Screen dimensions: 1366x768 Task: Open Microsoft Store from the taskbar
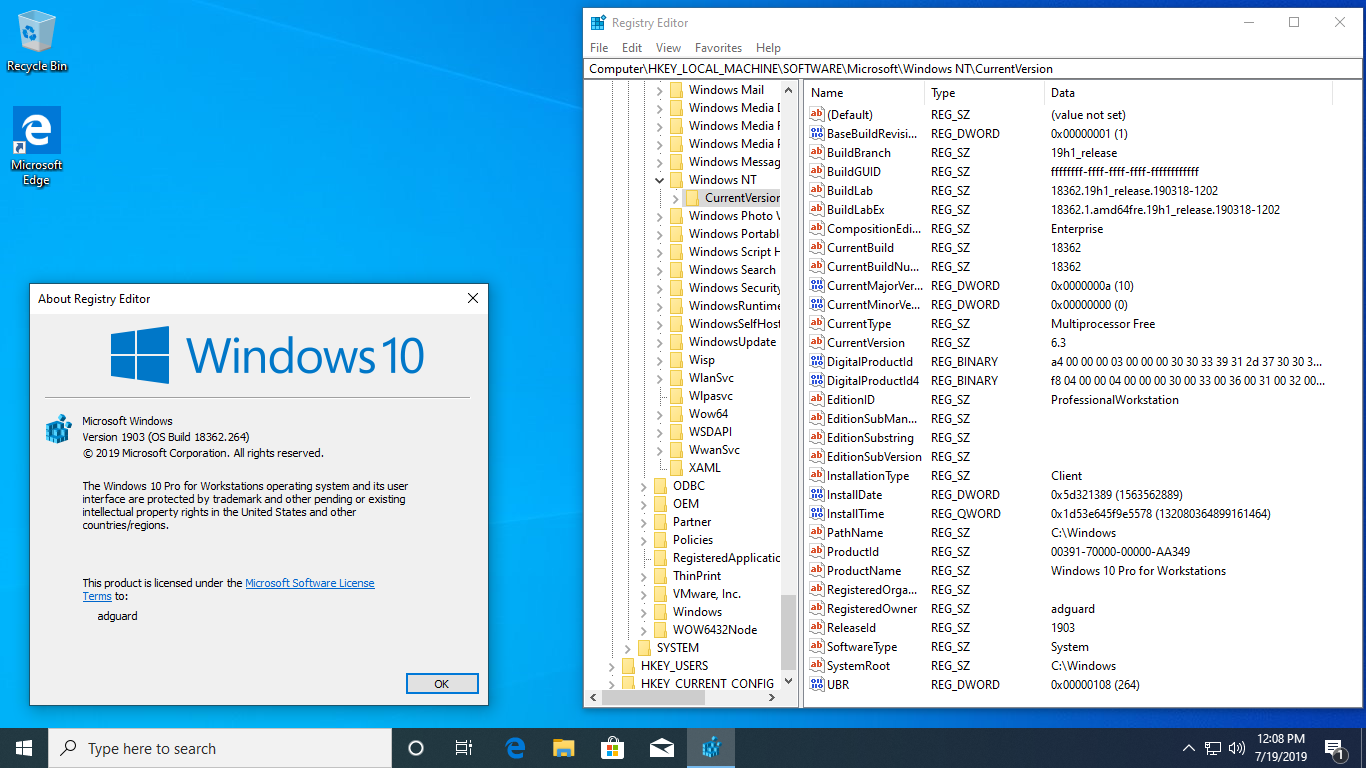pyautogui.click(x=612, y=748)
